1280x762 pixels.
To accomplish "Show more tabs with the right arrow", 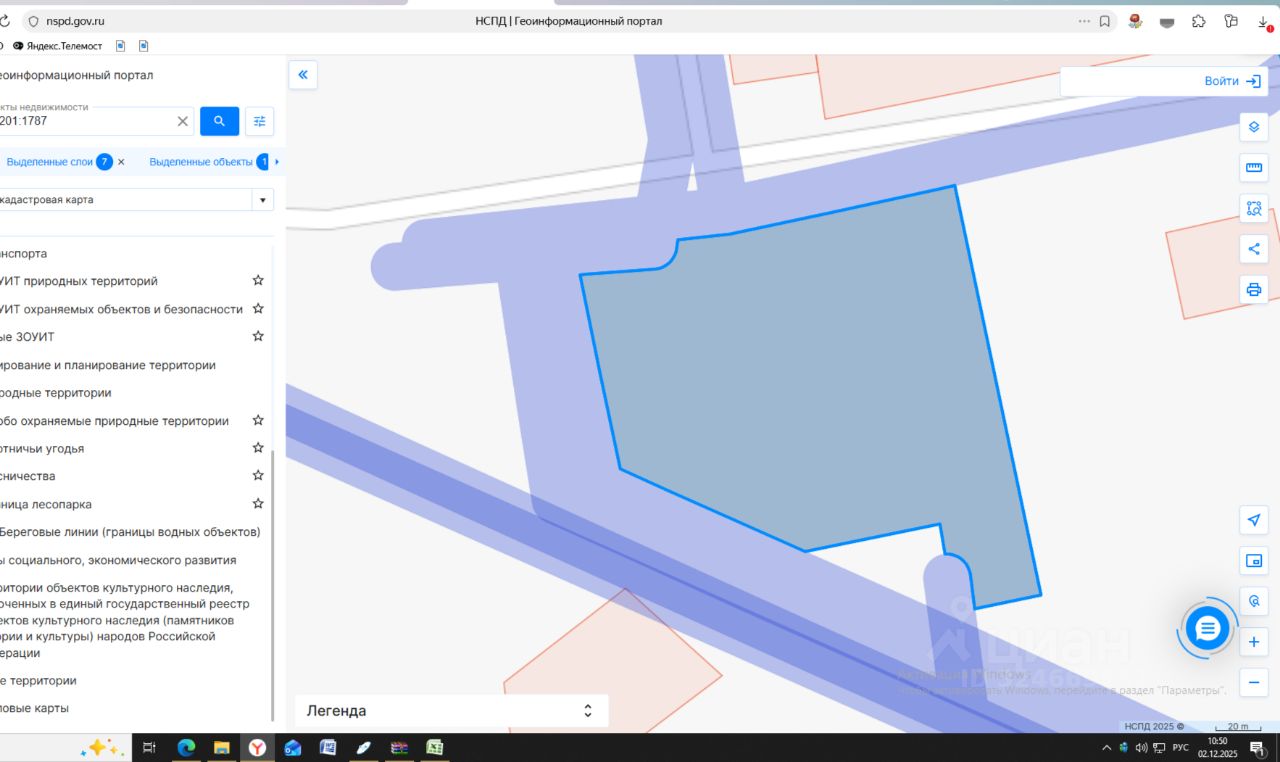I will [x=277, y=161].
